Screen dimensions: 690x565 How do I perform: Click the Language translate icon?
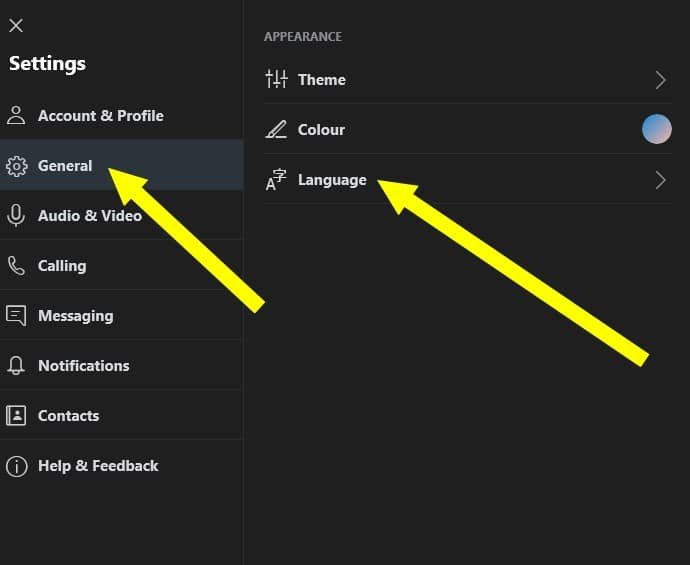coord(276,180)
